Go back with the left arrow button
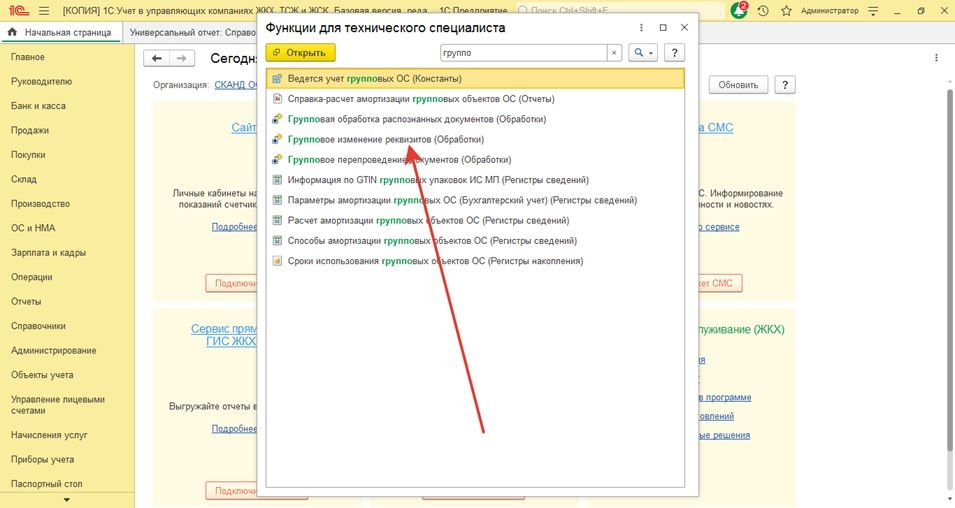Screen dimensions: 955x508 157,58
